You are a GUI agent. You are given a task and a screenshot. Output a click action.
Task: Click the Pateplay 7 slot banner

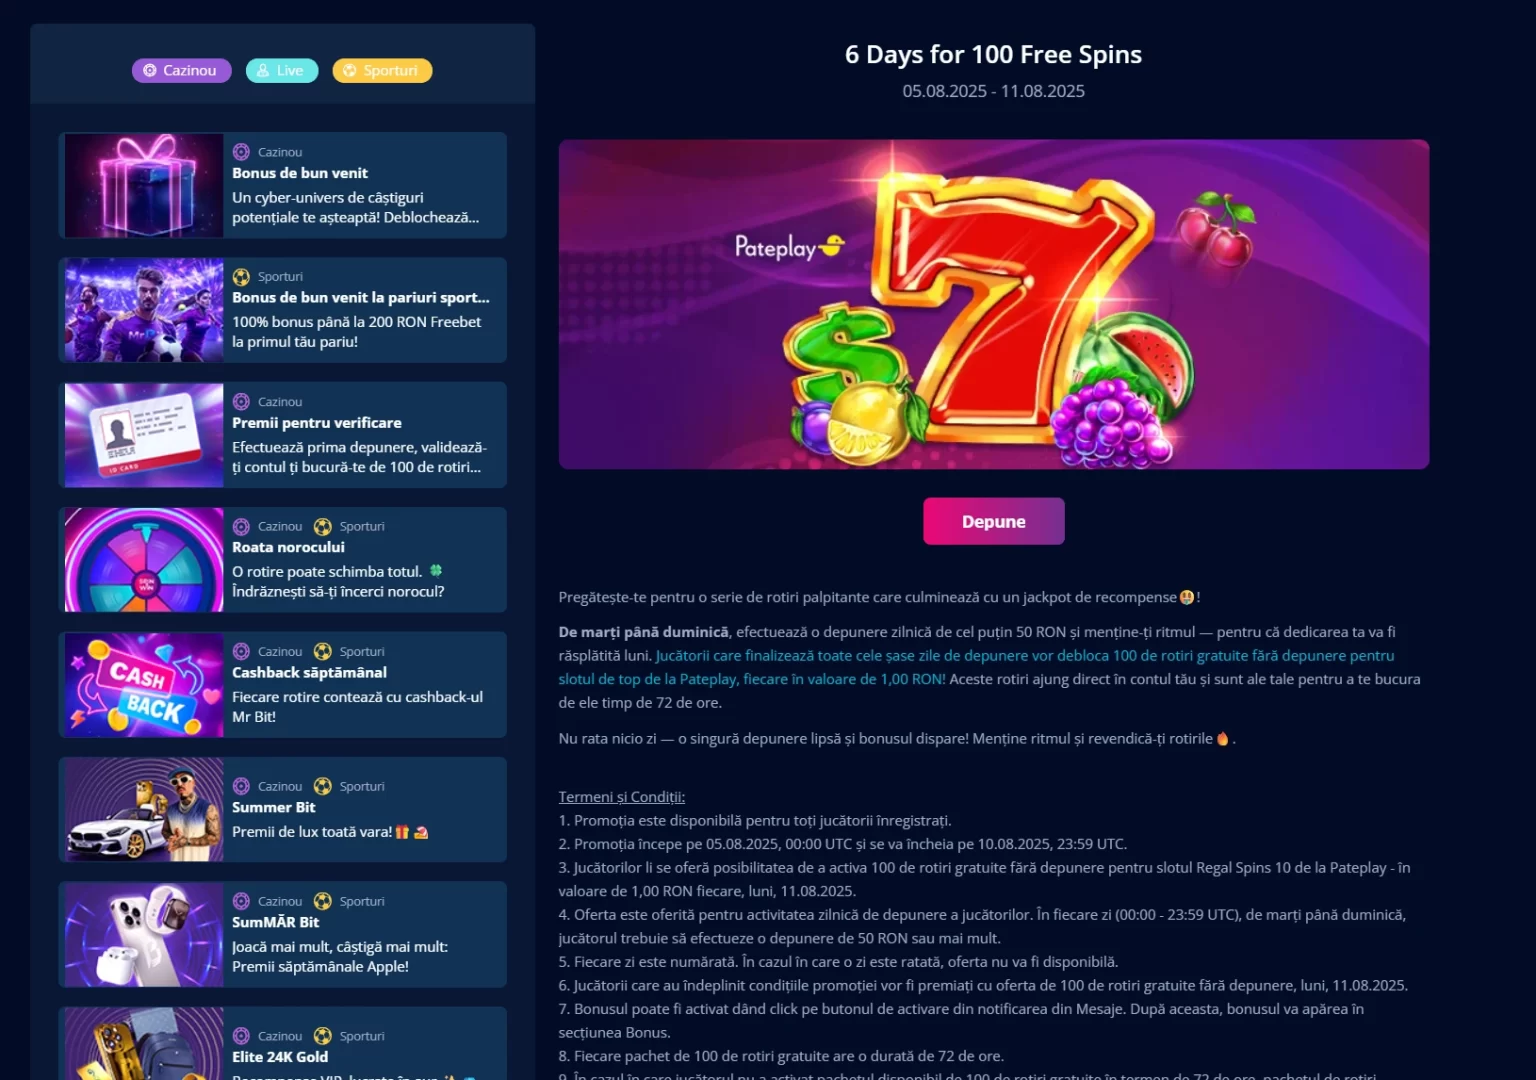click(x=993, y=304)
